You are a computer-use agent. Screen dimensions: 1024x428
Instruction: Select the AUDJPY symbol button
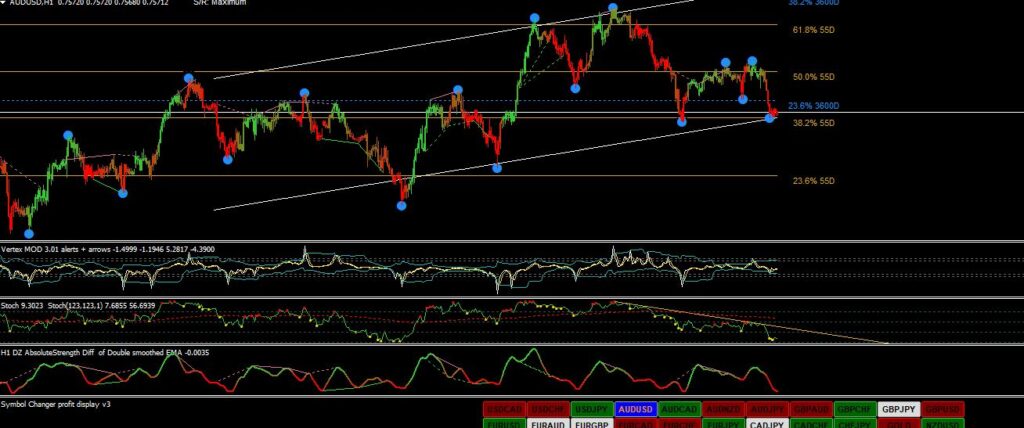pyautogui.click(x=767, y=410)
